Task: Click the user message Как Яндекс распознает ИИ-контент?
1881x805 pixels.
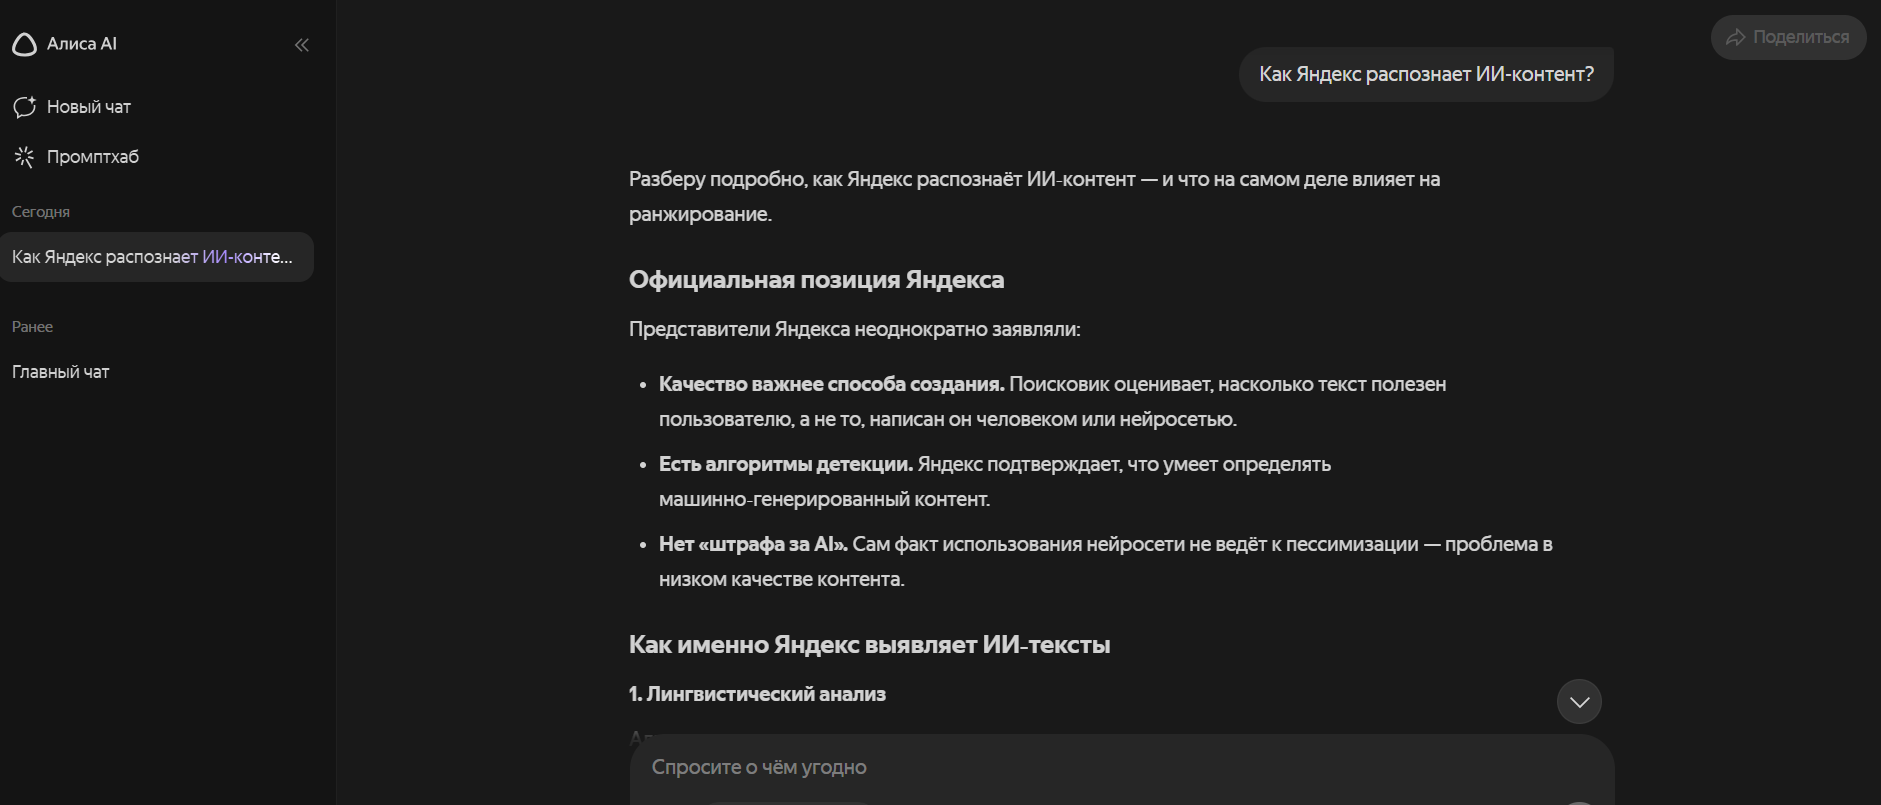Action: click(x=1426, y=74)
